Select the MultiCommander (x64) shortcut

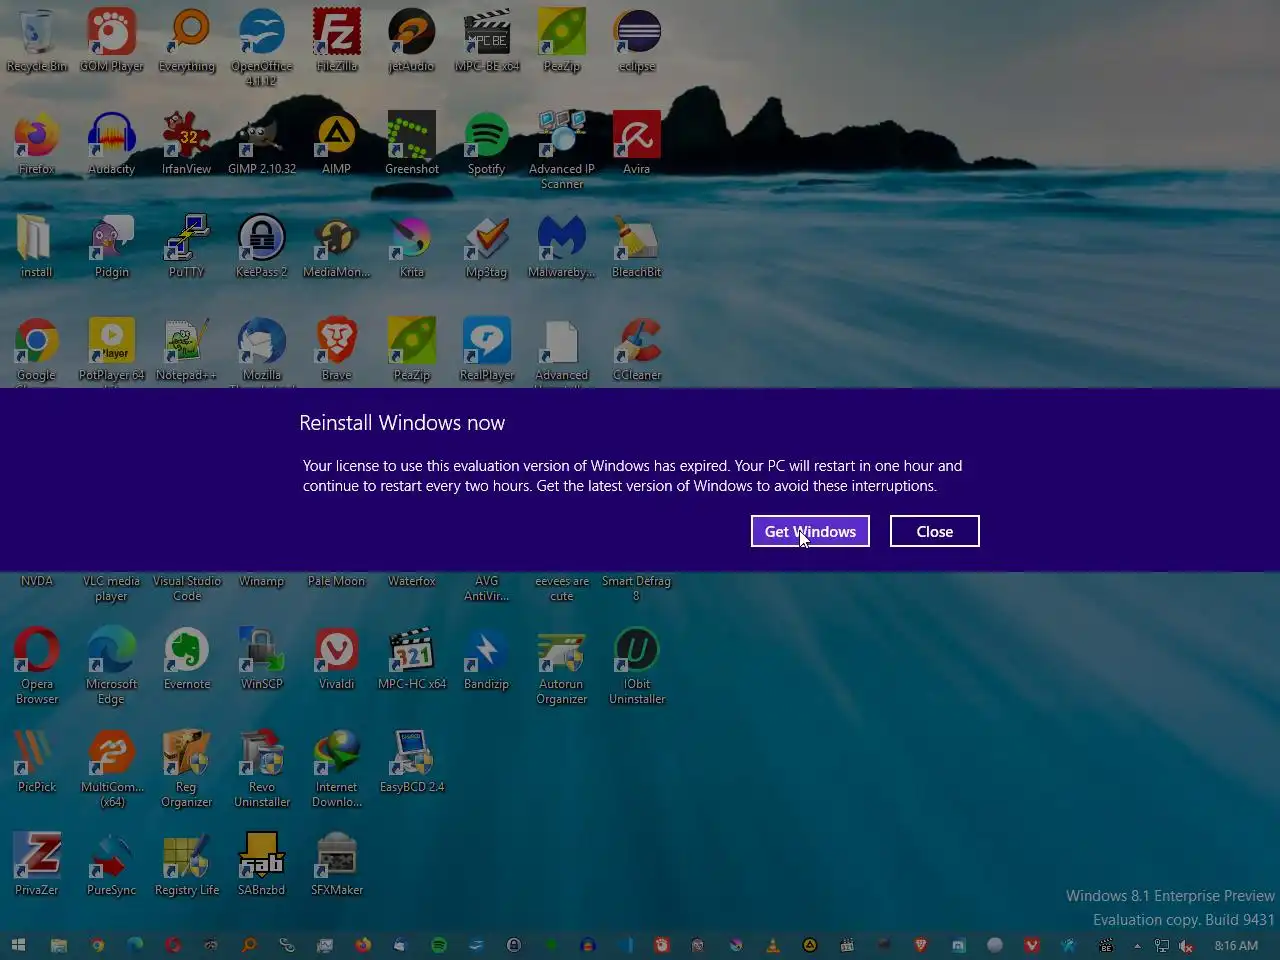(112, 769)
